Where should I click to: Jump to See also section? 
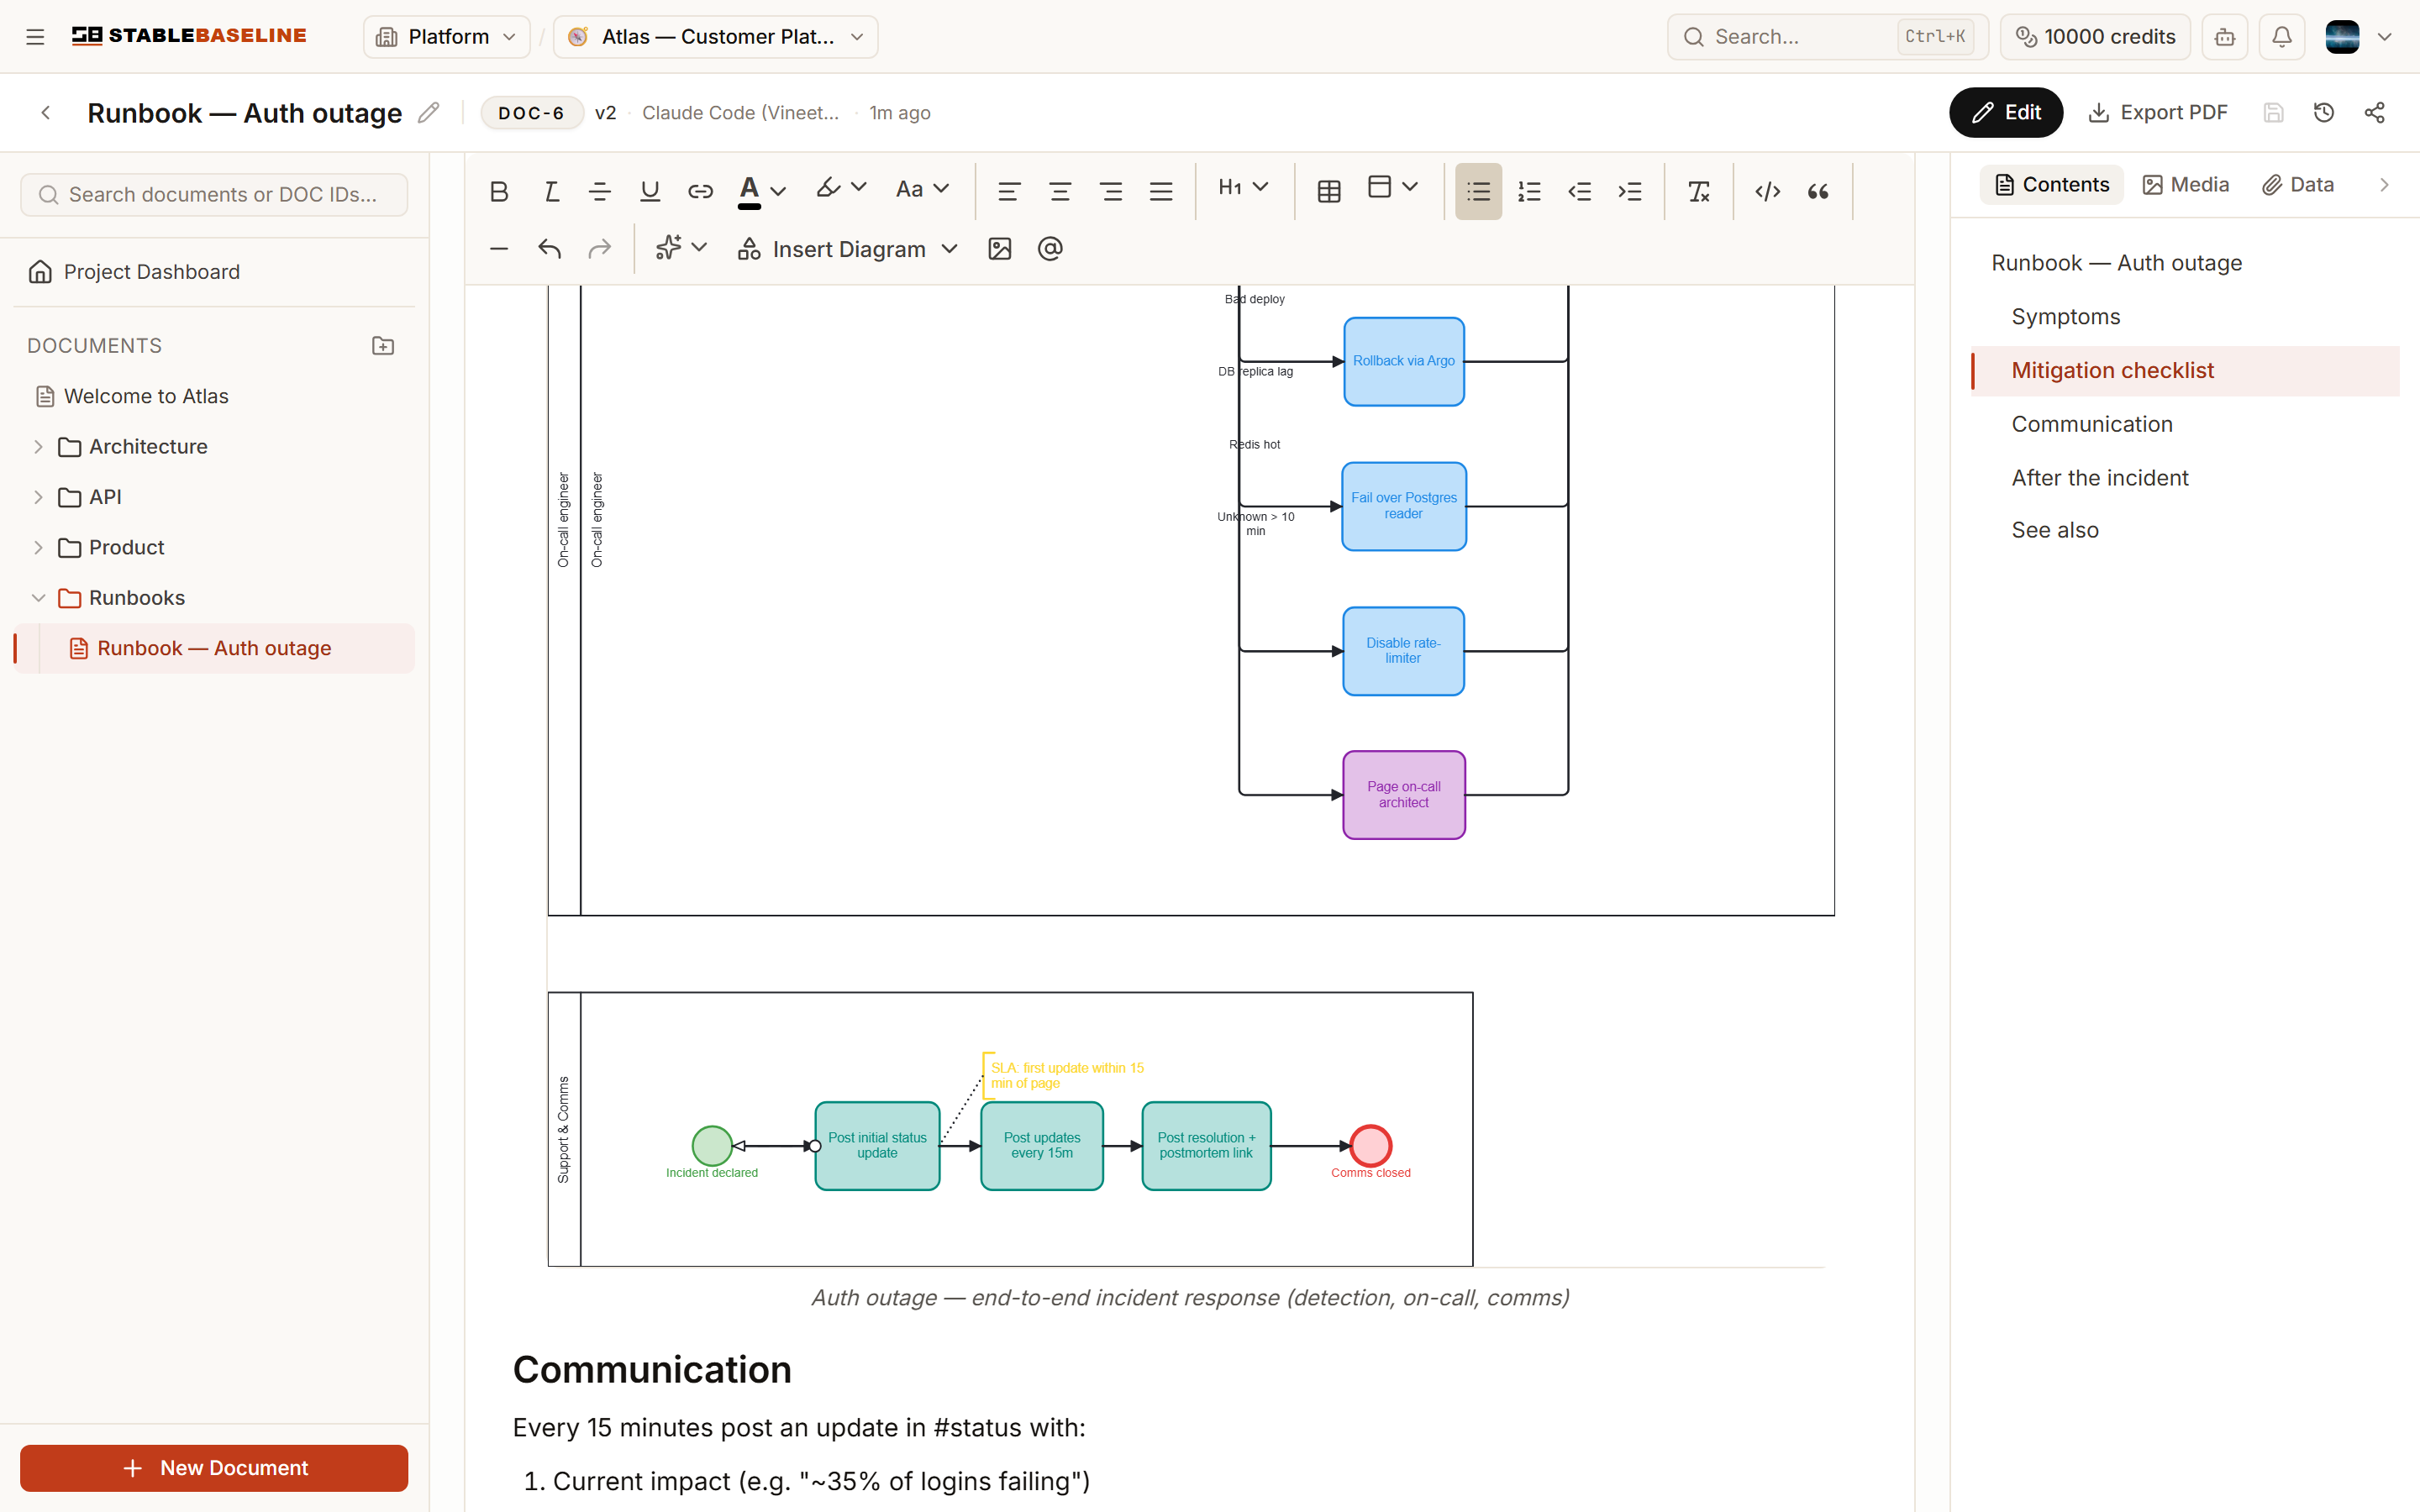[x=2054, y=531]
